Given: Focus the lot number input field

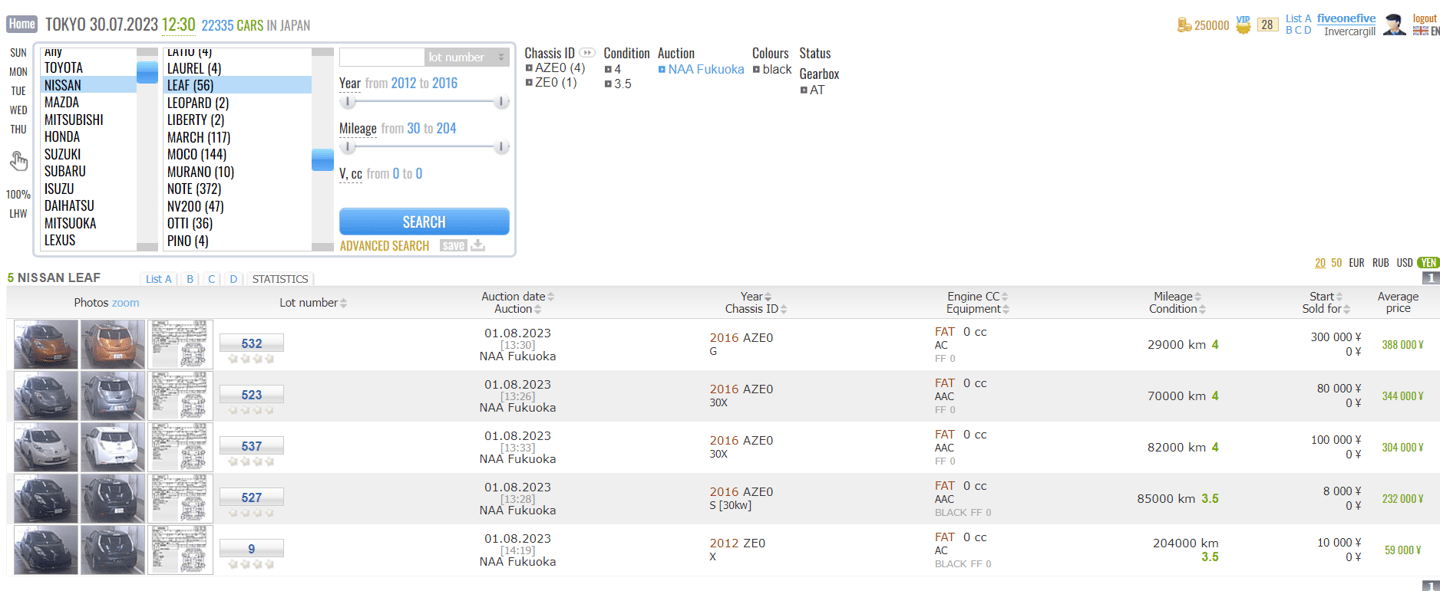Looking at the screenshot, I should pyautogui.click(x=382, y=58).
